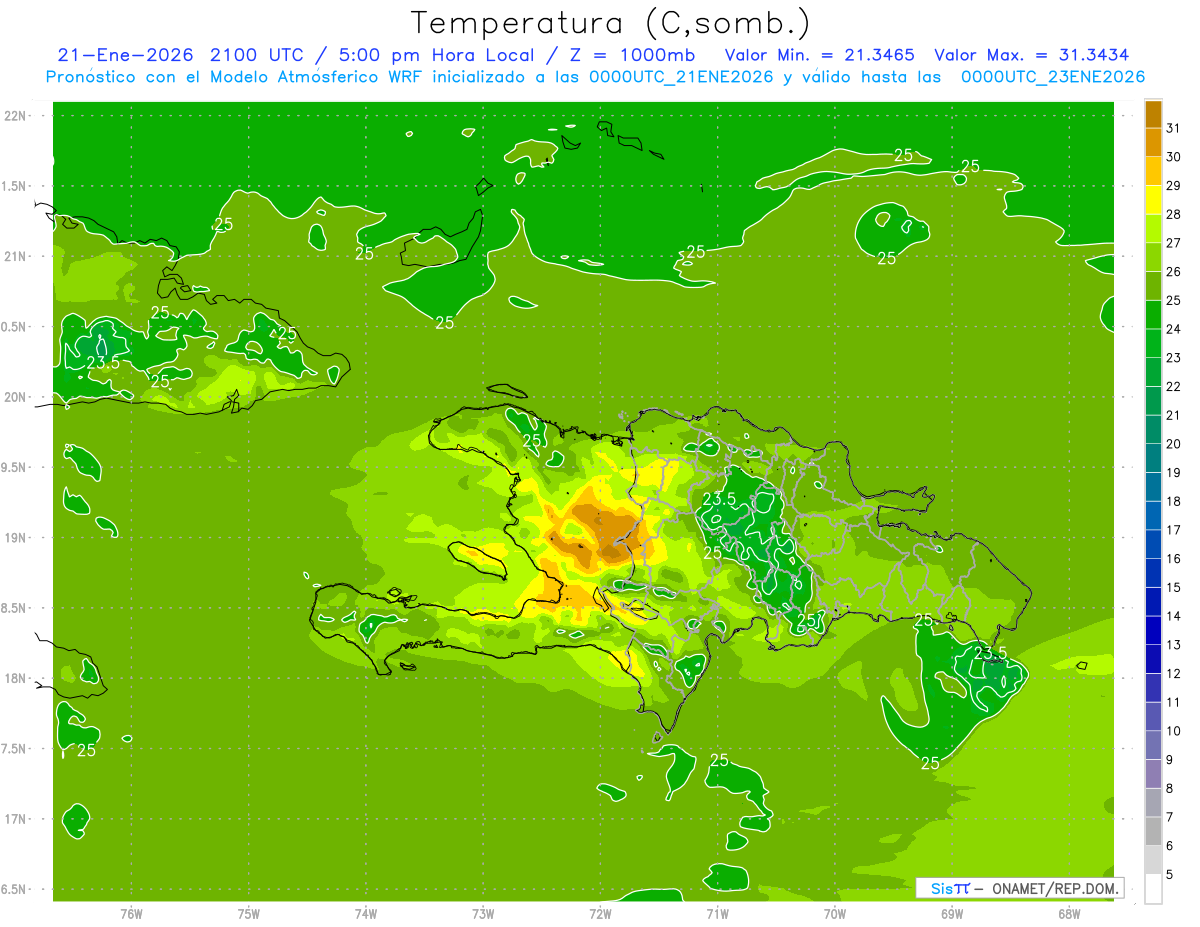Click the '20' legend value
Image resolution: width=1200 pixels, height=927 pixels.
click(1173, 444)
